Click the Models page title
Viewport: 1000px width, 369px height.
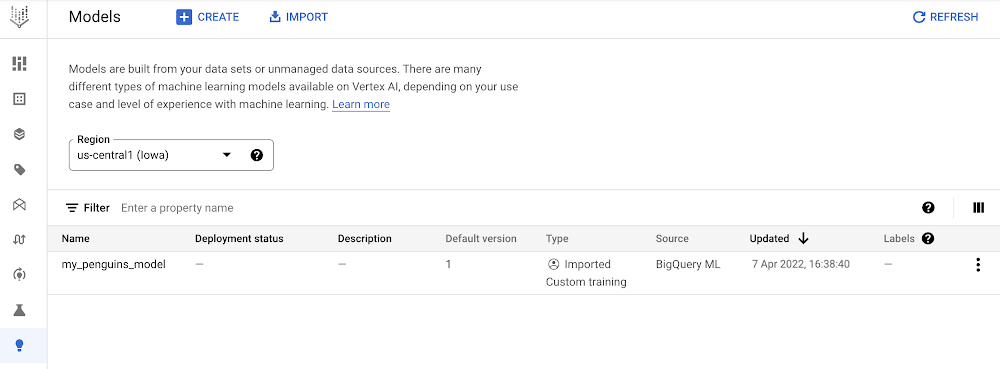94,17
